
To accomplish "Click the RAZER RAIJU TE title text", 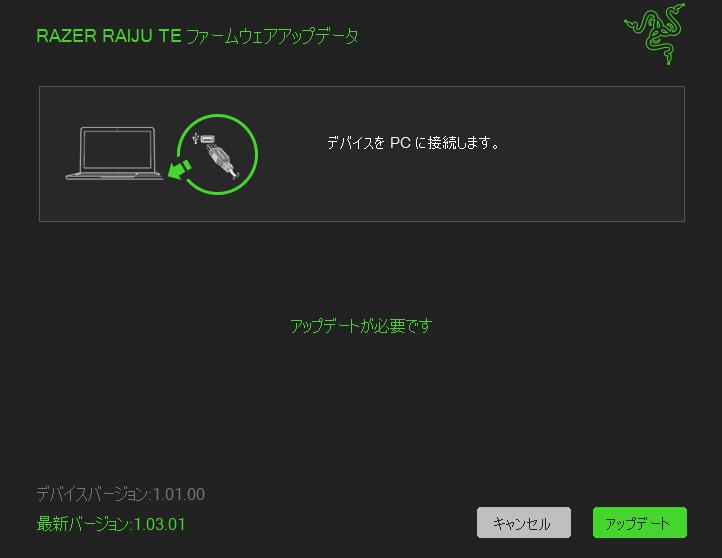I will 109,36.
